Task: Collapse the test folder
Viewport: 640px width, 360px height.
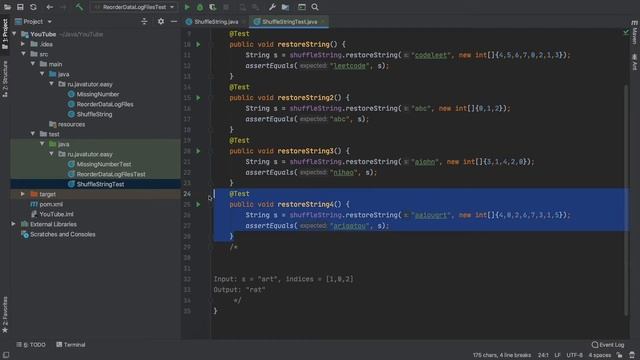Action: click(33, 134)
